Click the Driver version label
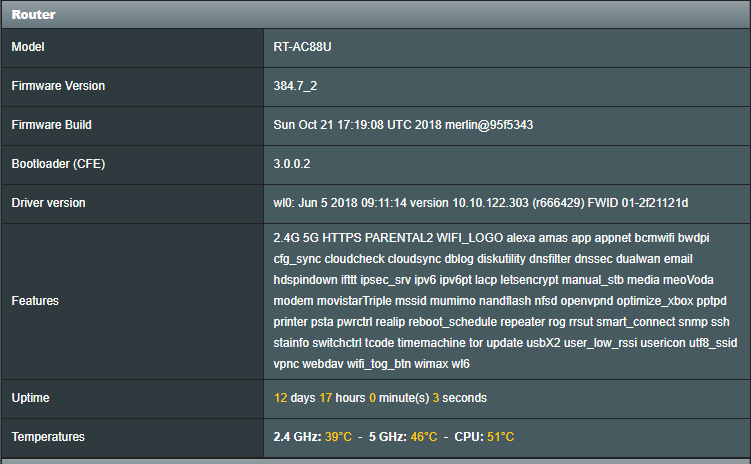 coord(48,203)
